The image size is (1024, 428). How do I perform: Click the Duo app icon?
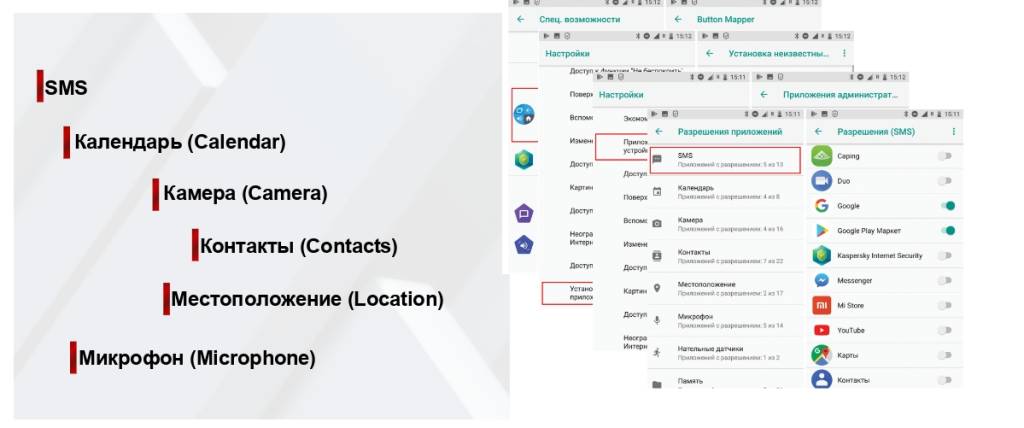821,181
